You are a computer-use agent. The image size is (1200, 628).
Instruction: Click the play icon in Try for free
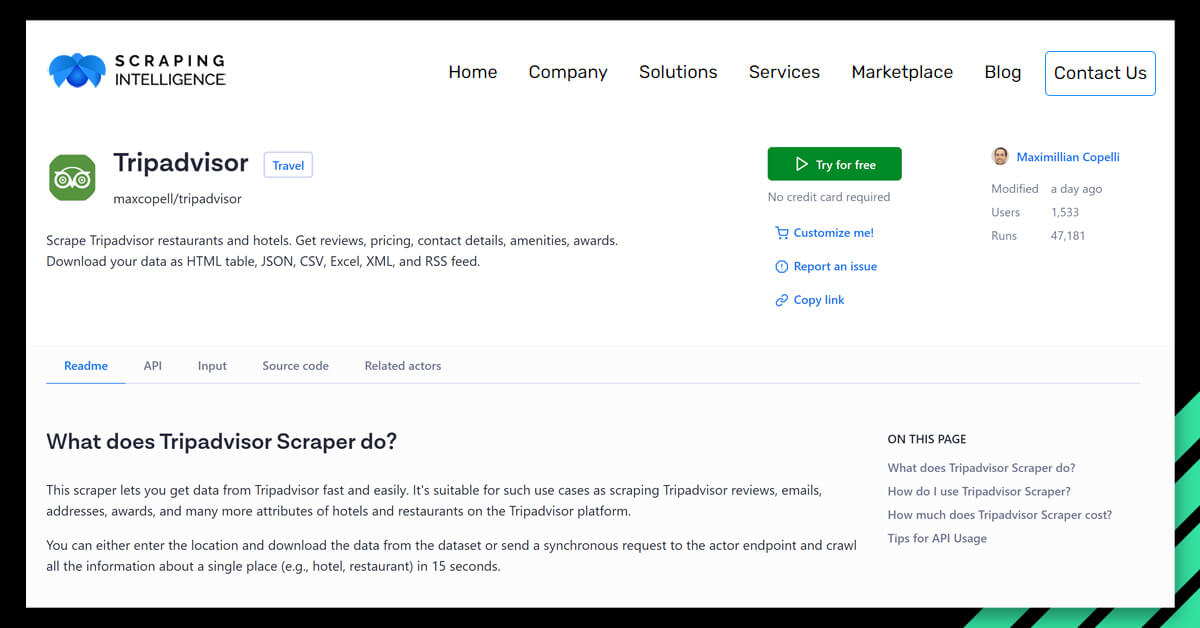point(801,164)
